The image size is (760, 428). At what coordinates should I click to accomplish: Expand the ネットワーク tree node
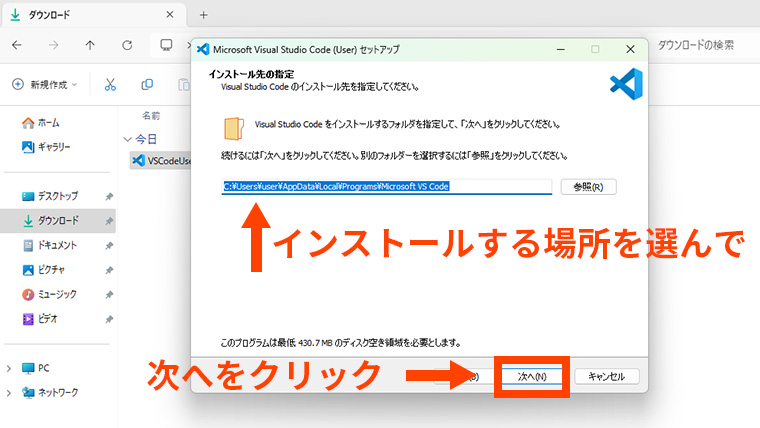click(9, 393)
